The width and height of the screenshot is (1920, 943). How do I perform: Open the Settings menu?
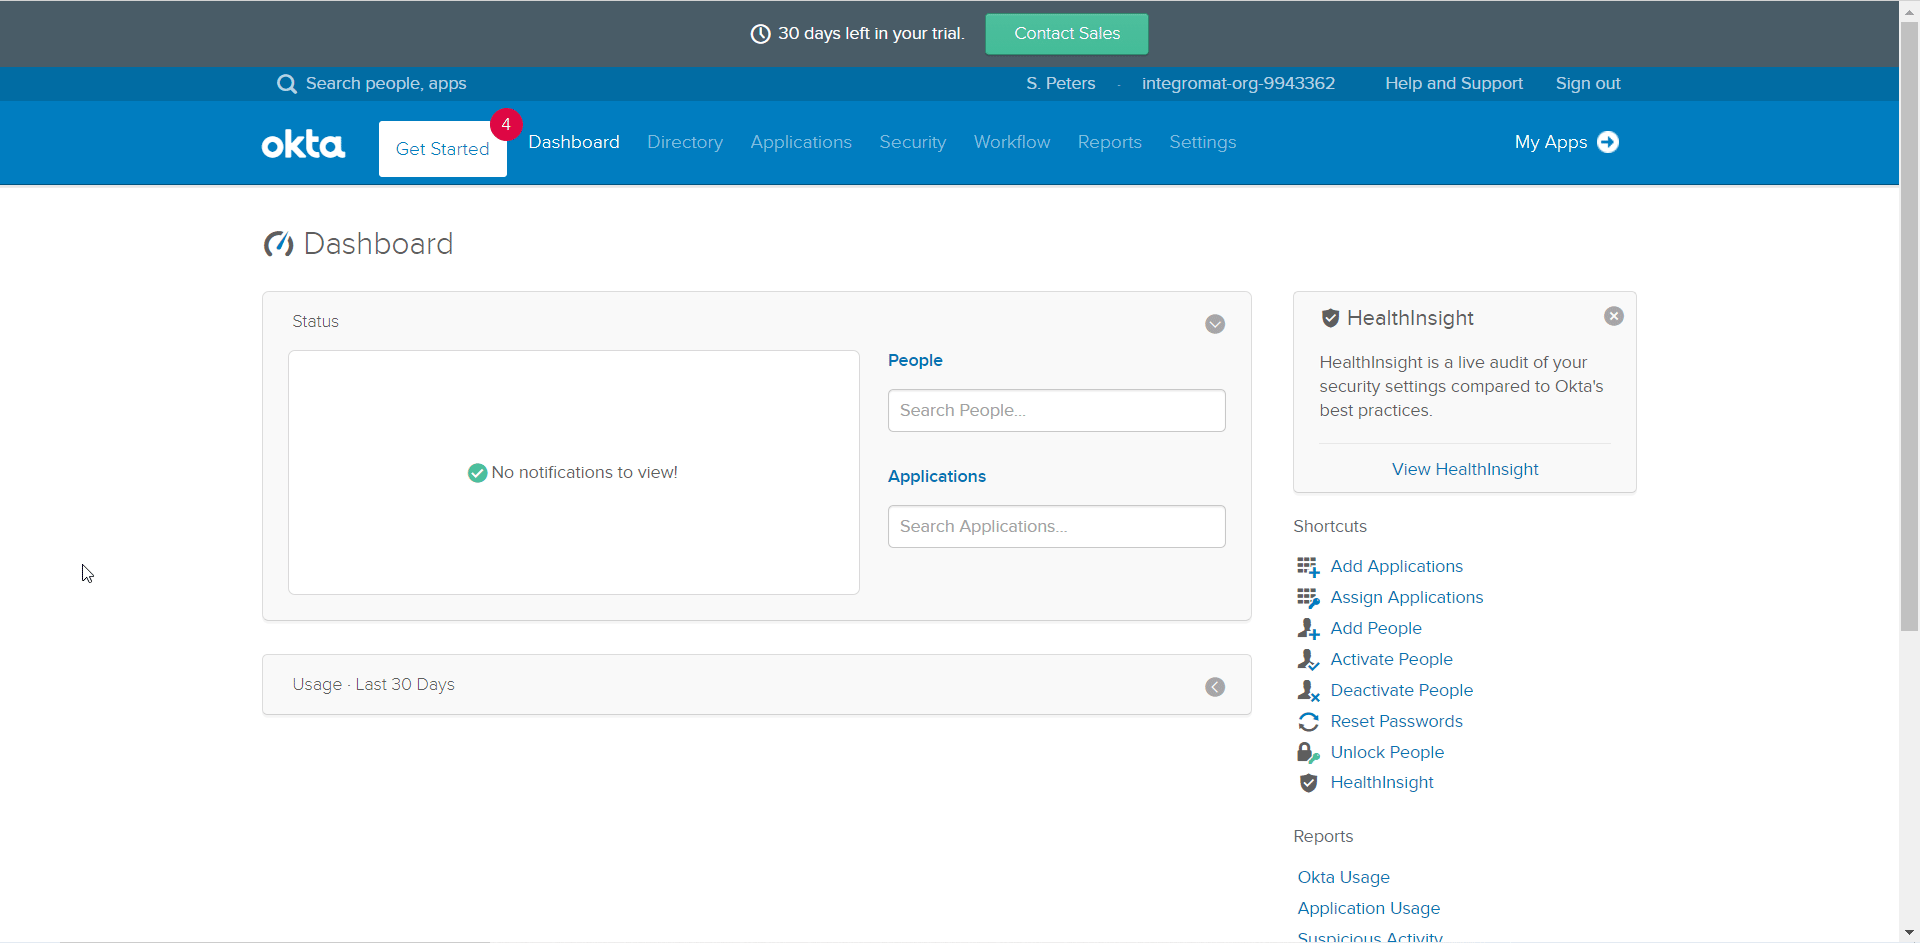coord(1203,142)
